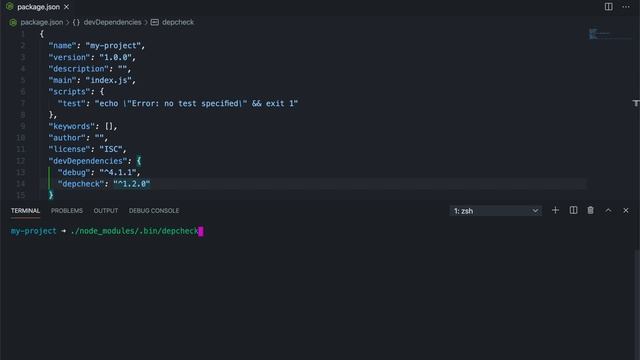Close the terminal panel
The height and width of the screenshot is (360, 640).
tap(626, 210)
